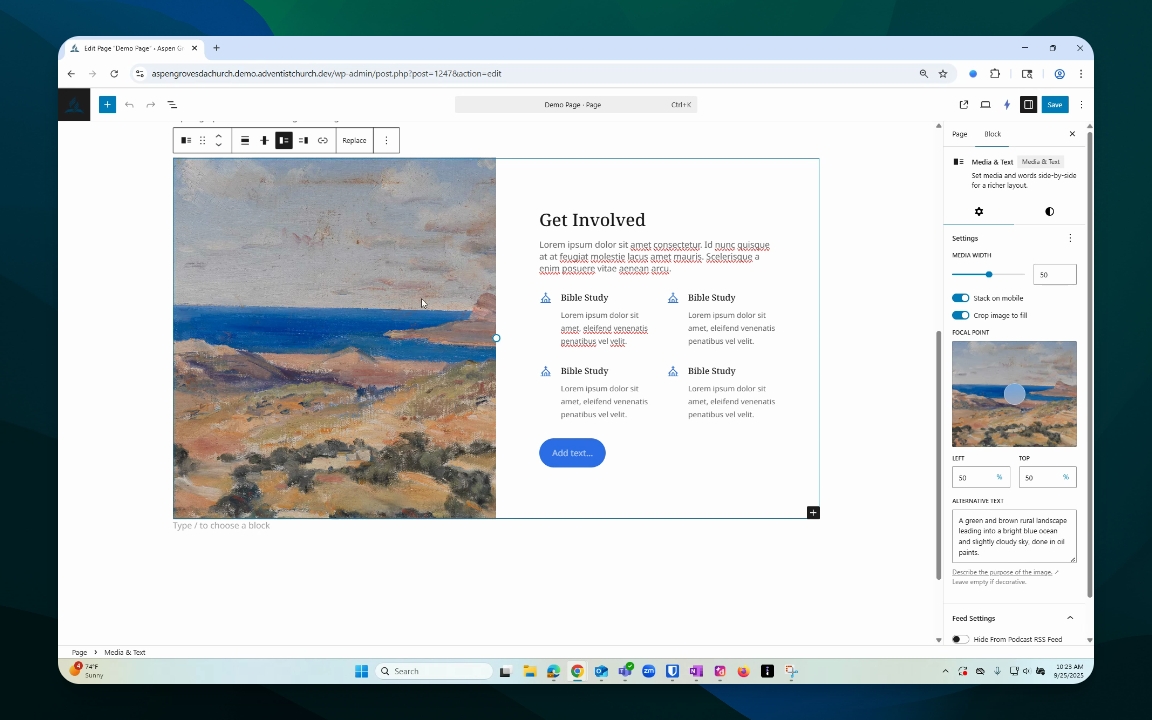Viewport: 1152px width, 720px height.
Task: Toggle Stack on mobile switch
Action: click(960, 298)
